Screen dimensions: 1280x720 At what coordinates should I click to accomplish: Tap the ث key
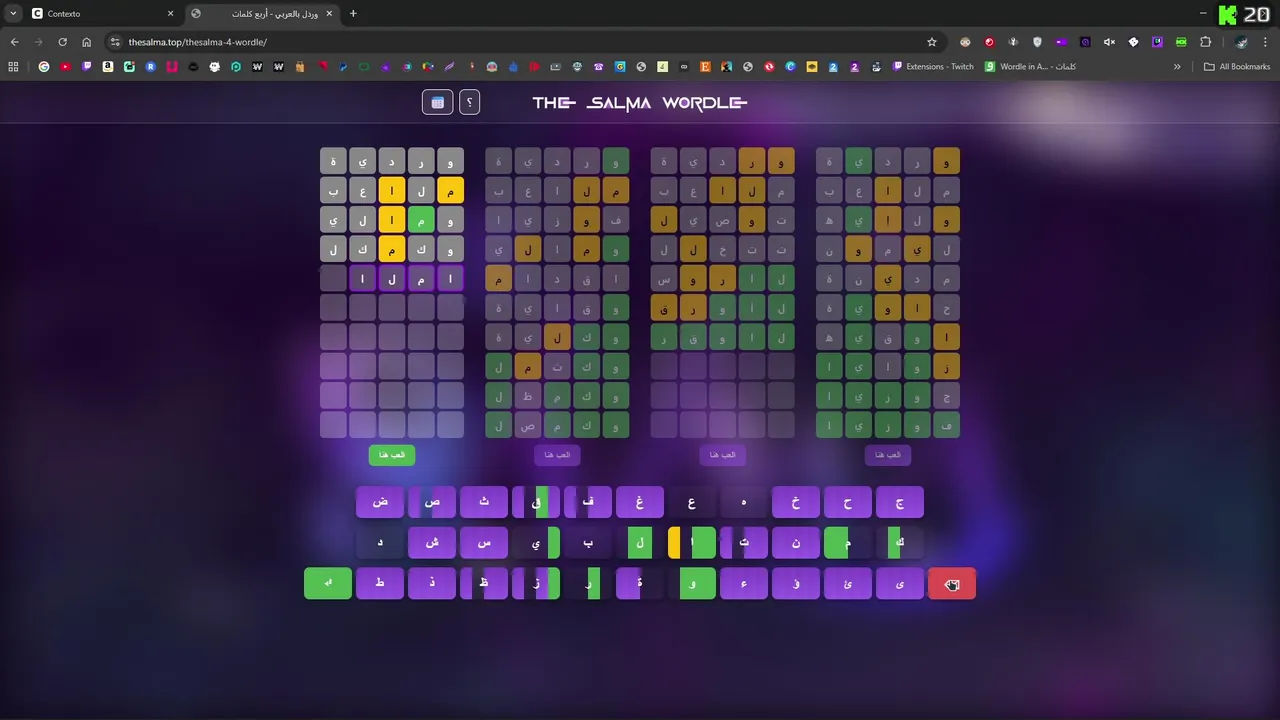(x=484, y=502)
